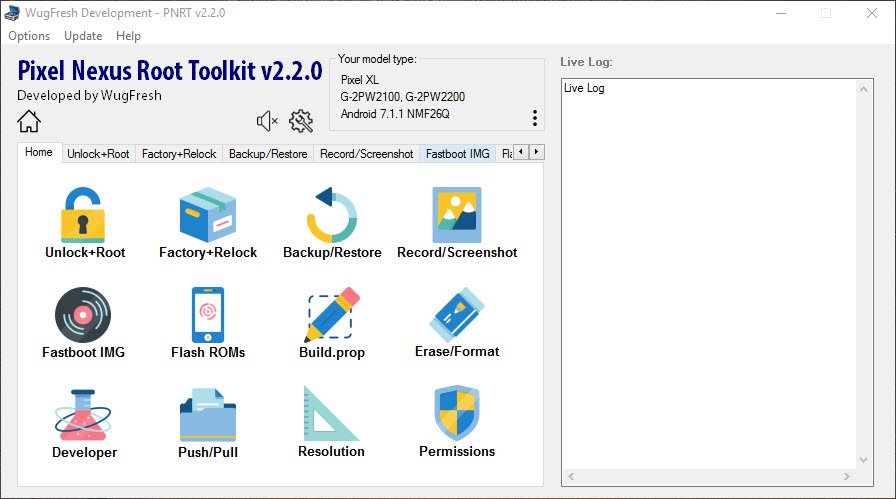
Task: Click the G-2PW2100, G-2PW2200 text
Action: point(403,97)
